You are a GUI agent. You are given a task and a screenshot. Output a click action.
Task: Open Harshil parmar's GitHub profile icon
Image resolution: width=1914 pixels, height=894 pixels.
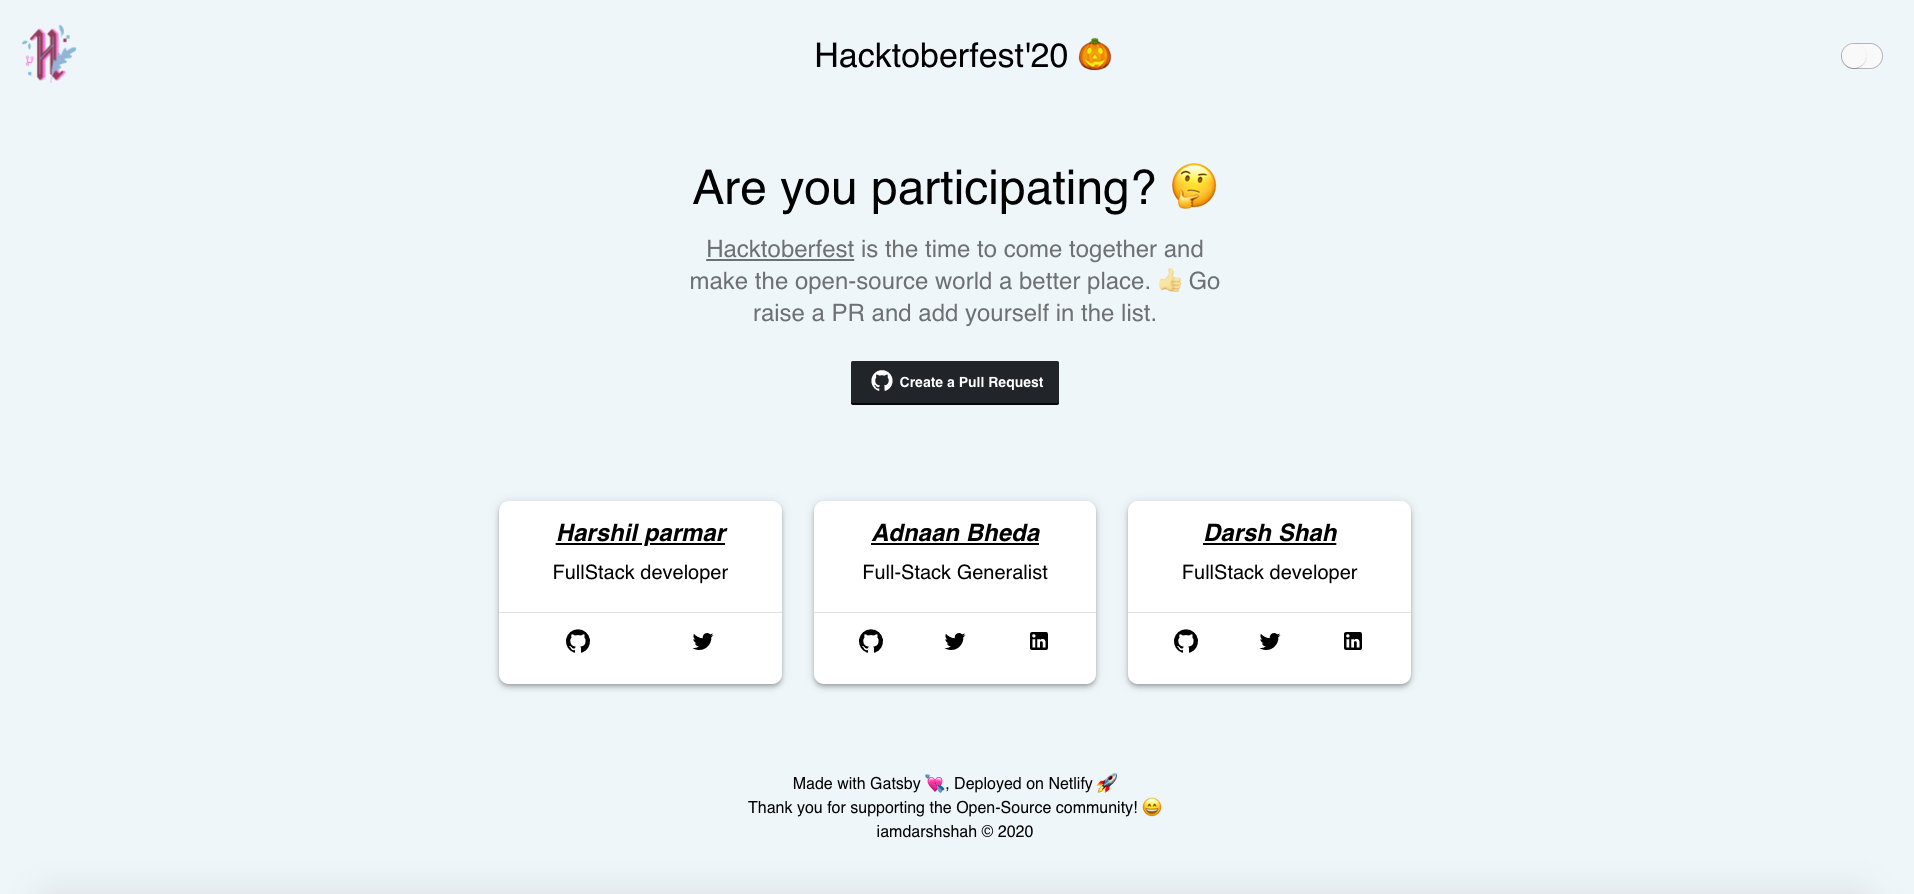point(578,641)
